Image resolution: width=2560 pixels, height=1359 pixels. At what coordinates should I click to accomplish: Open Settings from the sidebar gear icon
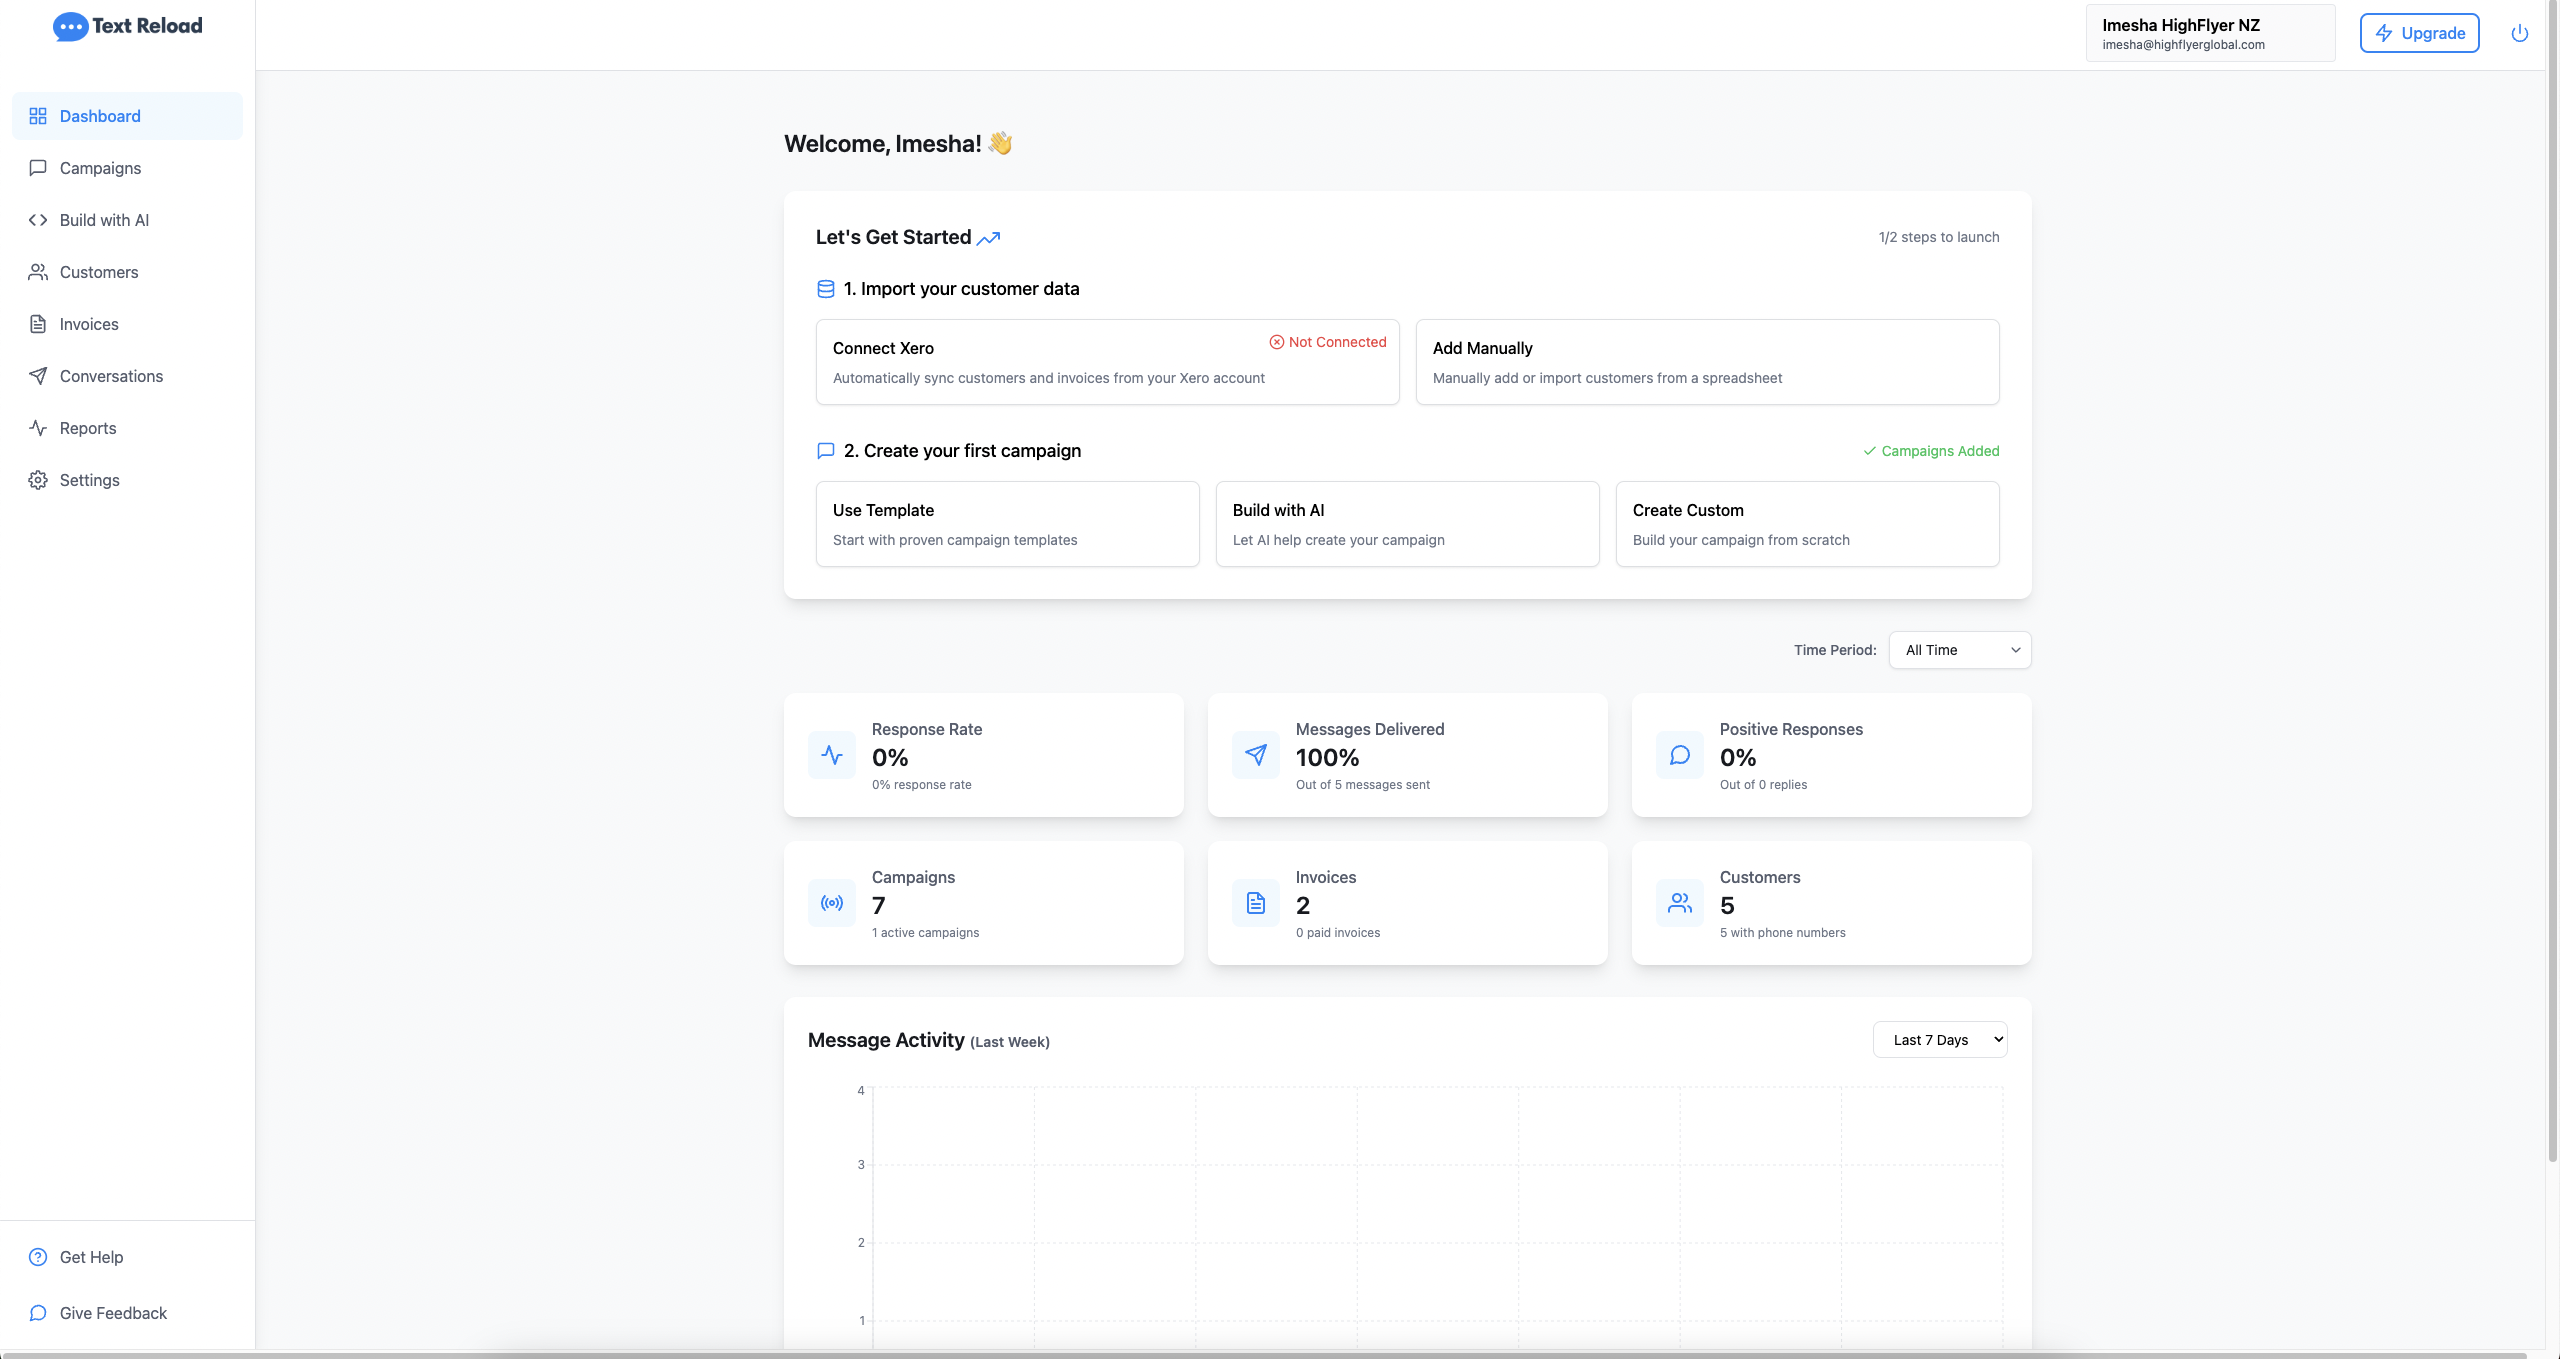(x=38, y=480)
